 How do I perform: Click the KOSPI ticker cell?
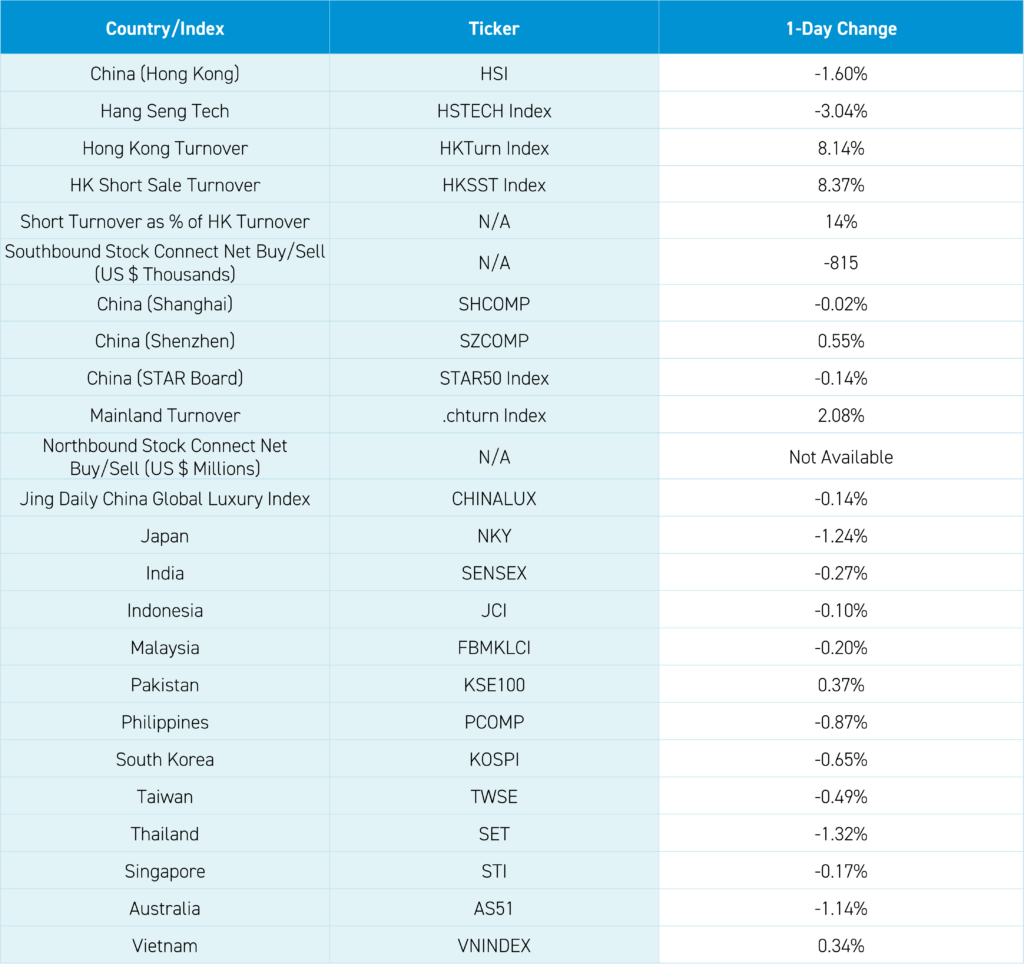(x=494, y=759)
